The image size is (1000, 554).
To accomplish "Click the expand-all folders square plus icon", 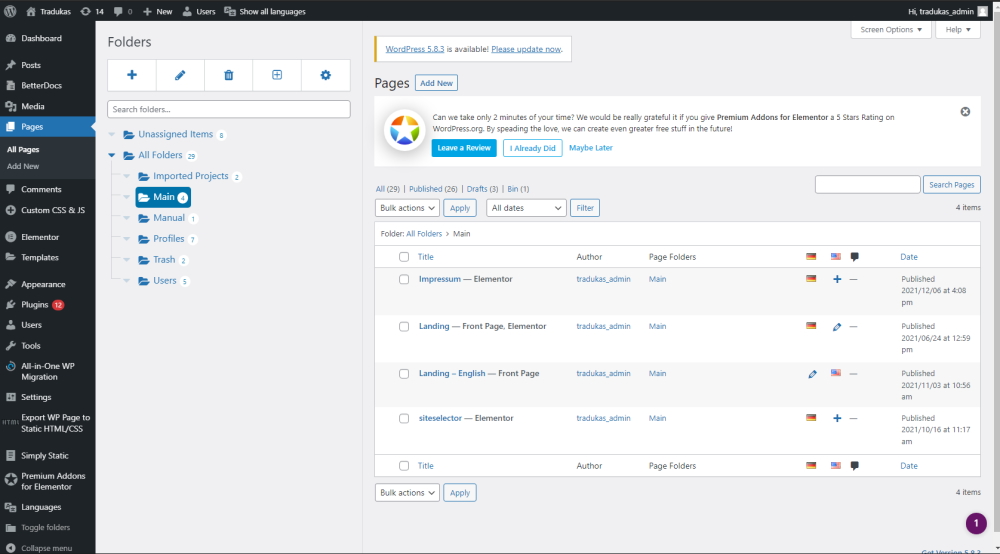I will click(x=277, y=75).
